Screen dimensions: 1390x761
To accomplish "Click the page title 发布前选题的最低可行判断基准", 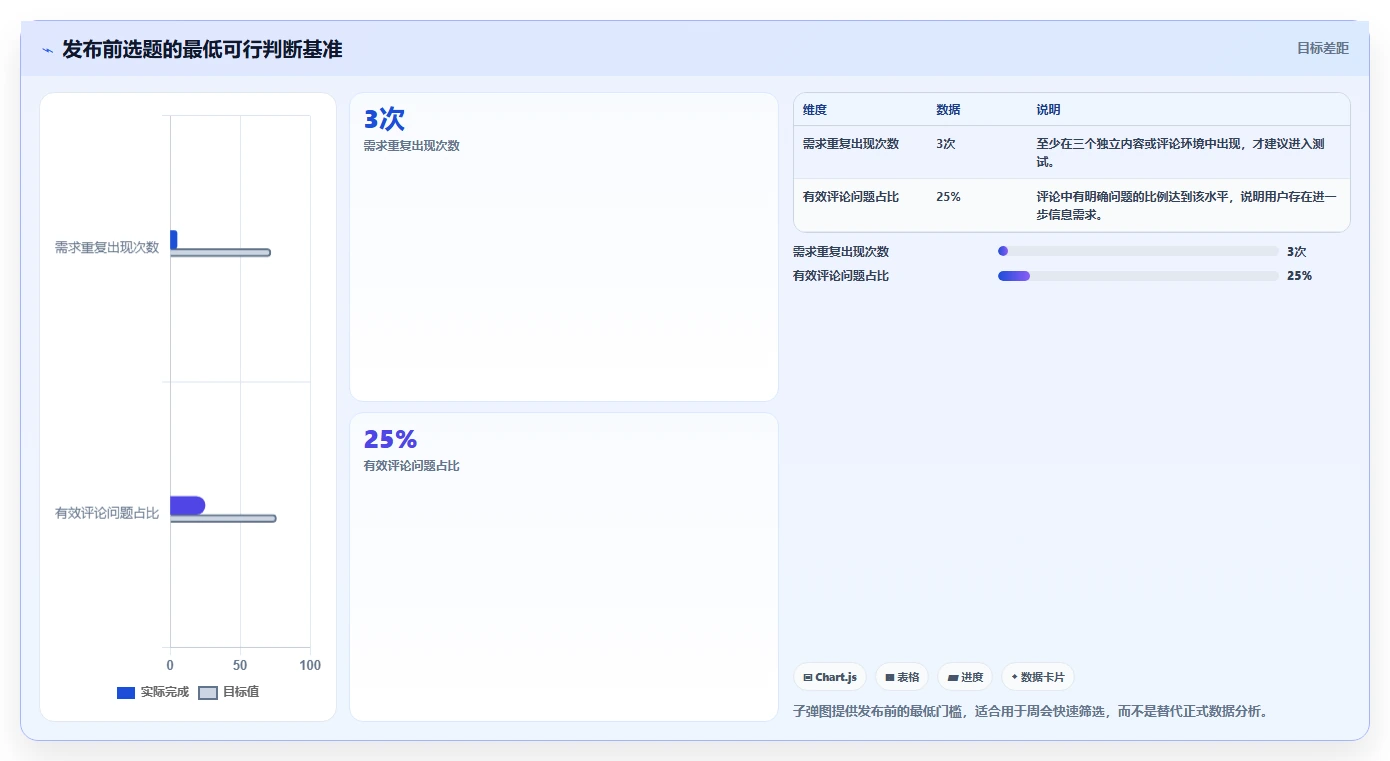I will tap(202, 49).
